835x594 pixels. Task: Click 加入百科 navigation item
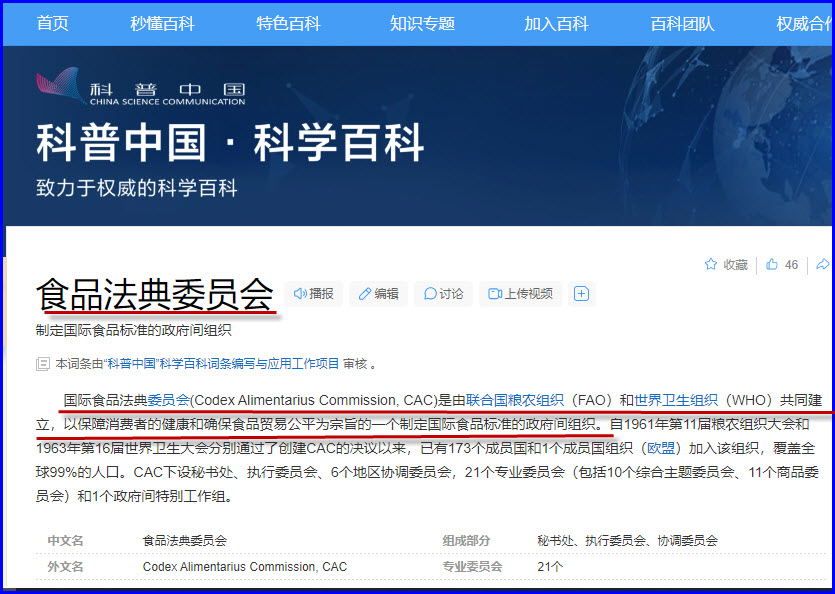click(x=556, y=24)
